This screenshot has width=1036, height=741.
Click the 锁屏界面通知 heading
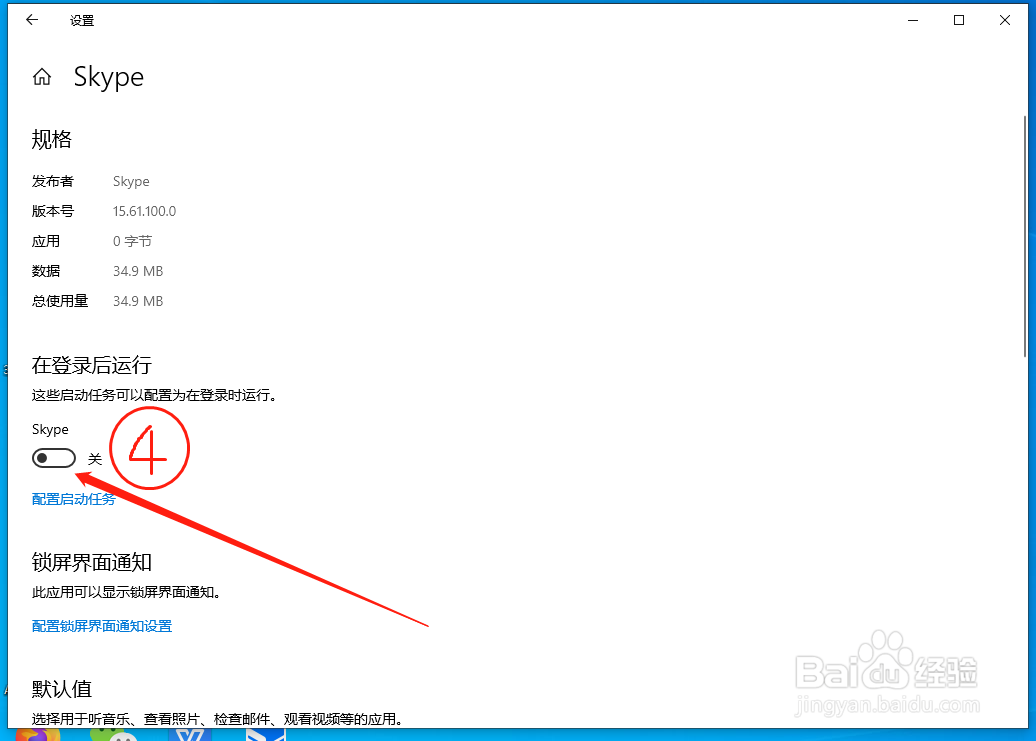[92, 562]
